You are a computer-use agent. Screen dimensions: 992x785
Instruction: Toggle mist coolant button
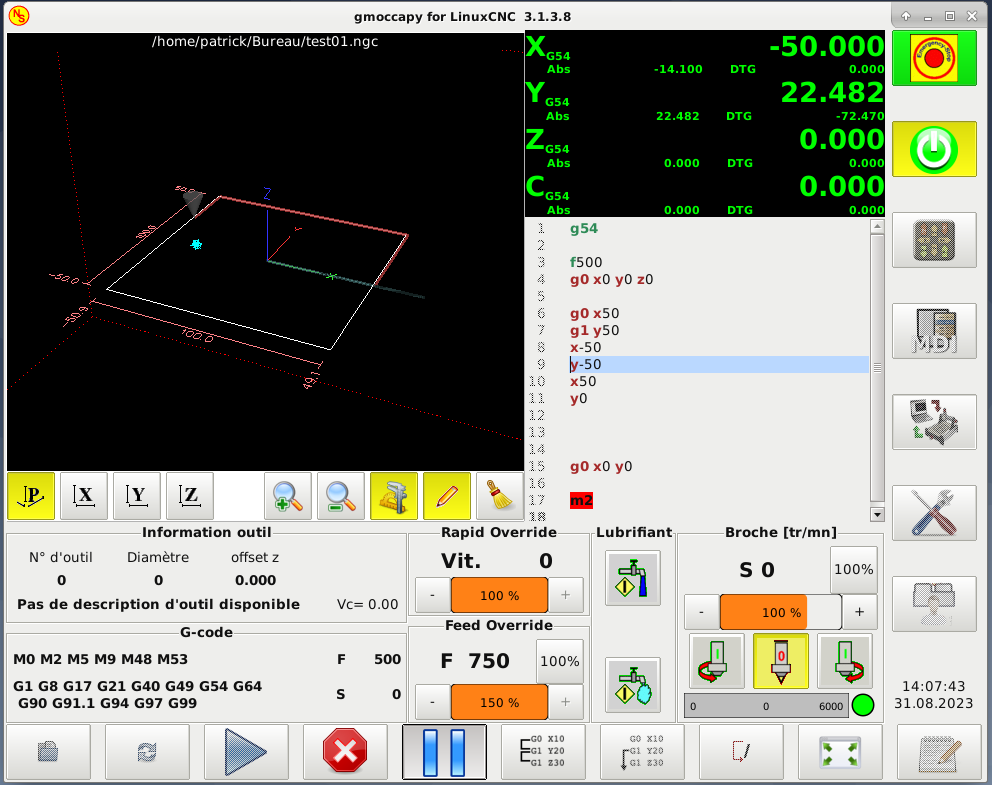pyautogui.click(x=633, y=685)
